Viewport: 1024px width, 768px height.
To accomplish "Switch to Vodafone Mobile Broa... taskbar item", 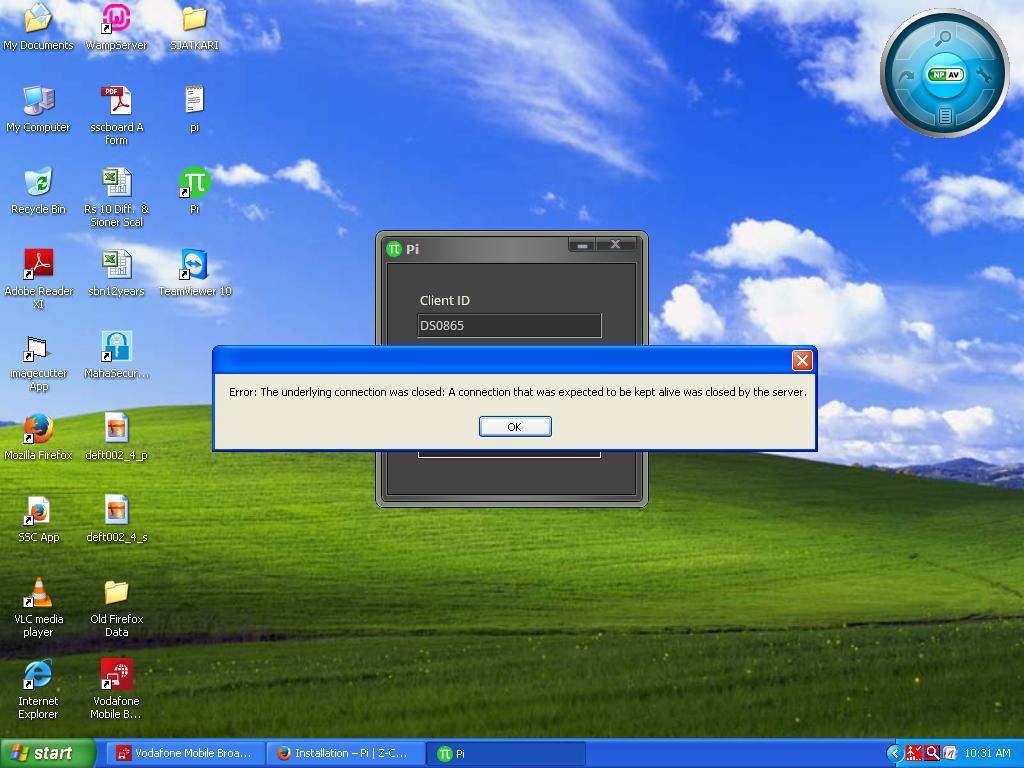I will tap(185, 753).
